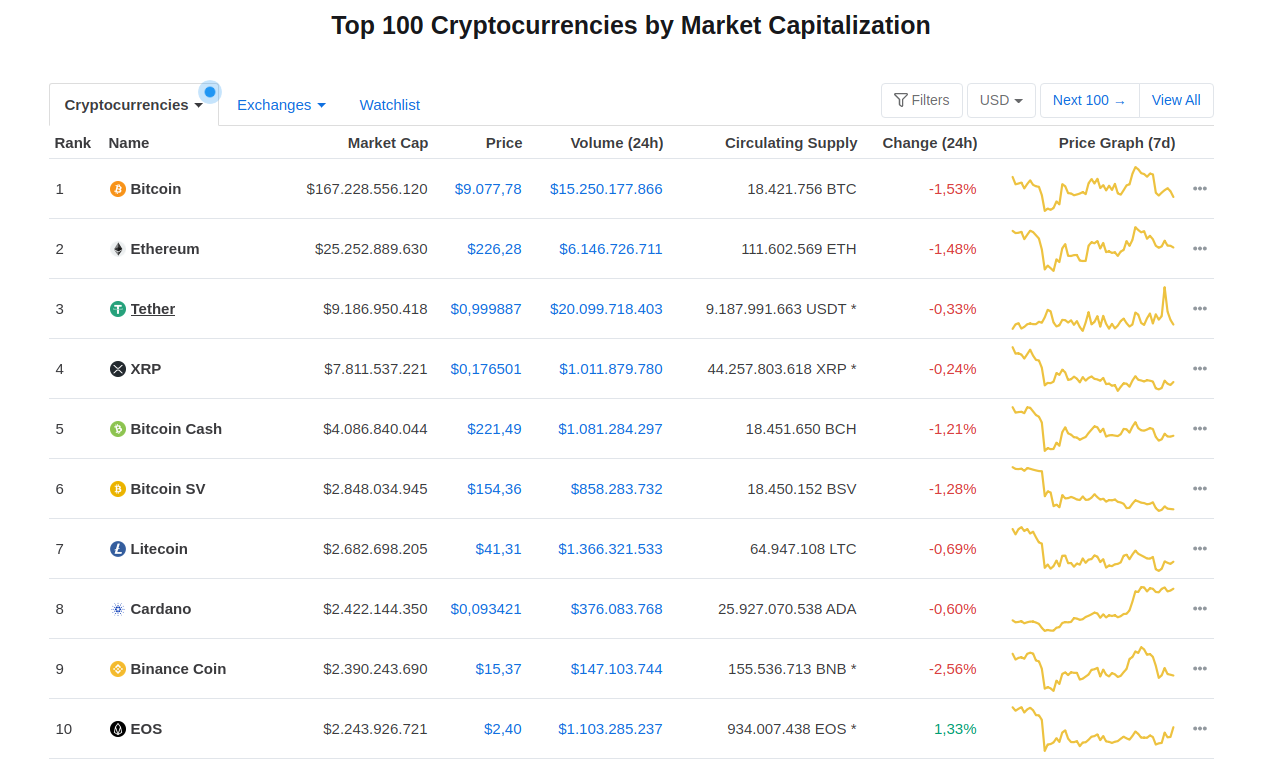Open the options menu on the Bitcoin row
The image size is (1264, 765).
click(1199, 188)
